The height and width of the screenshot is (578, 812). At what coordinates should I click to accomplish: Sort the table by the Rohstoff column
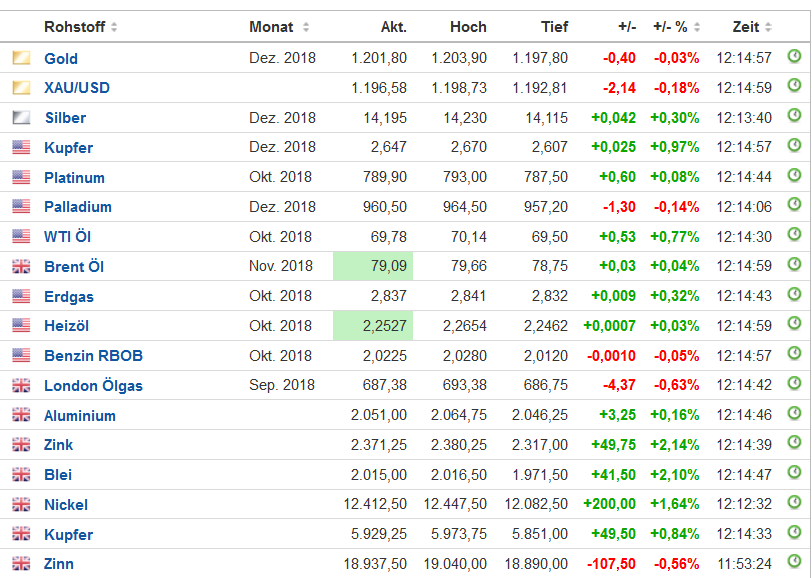pos(114,27)
